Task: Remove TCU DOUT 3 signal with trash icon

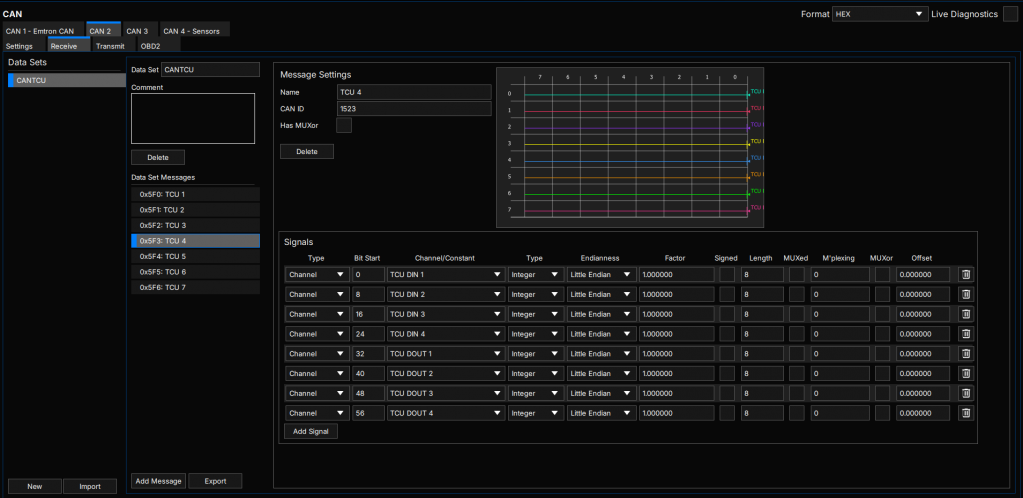Action: 965,393
